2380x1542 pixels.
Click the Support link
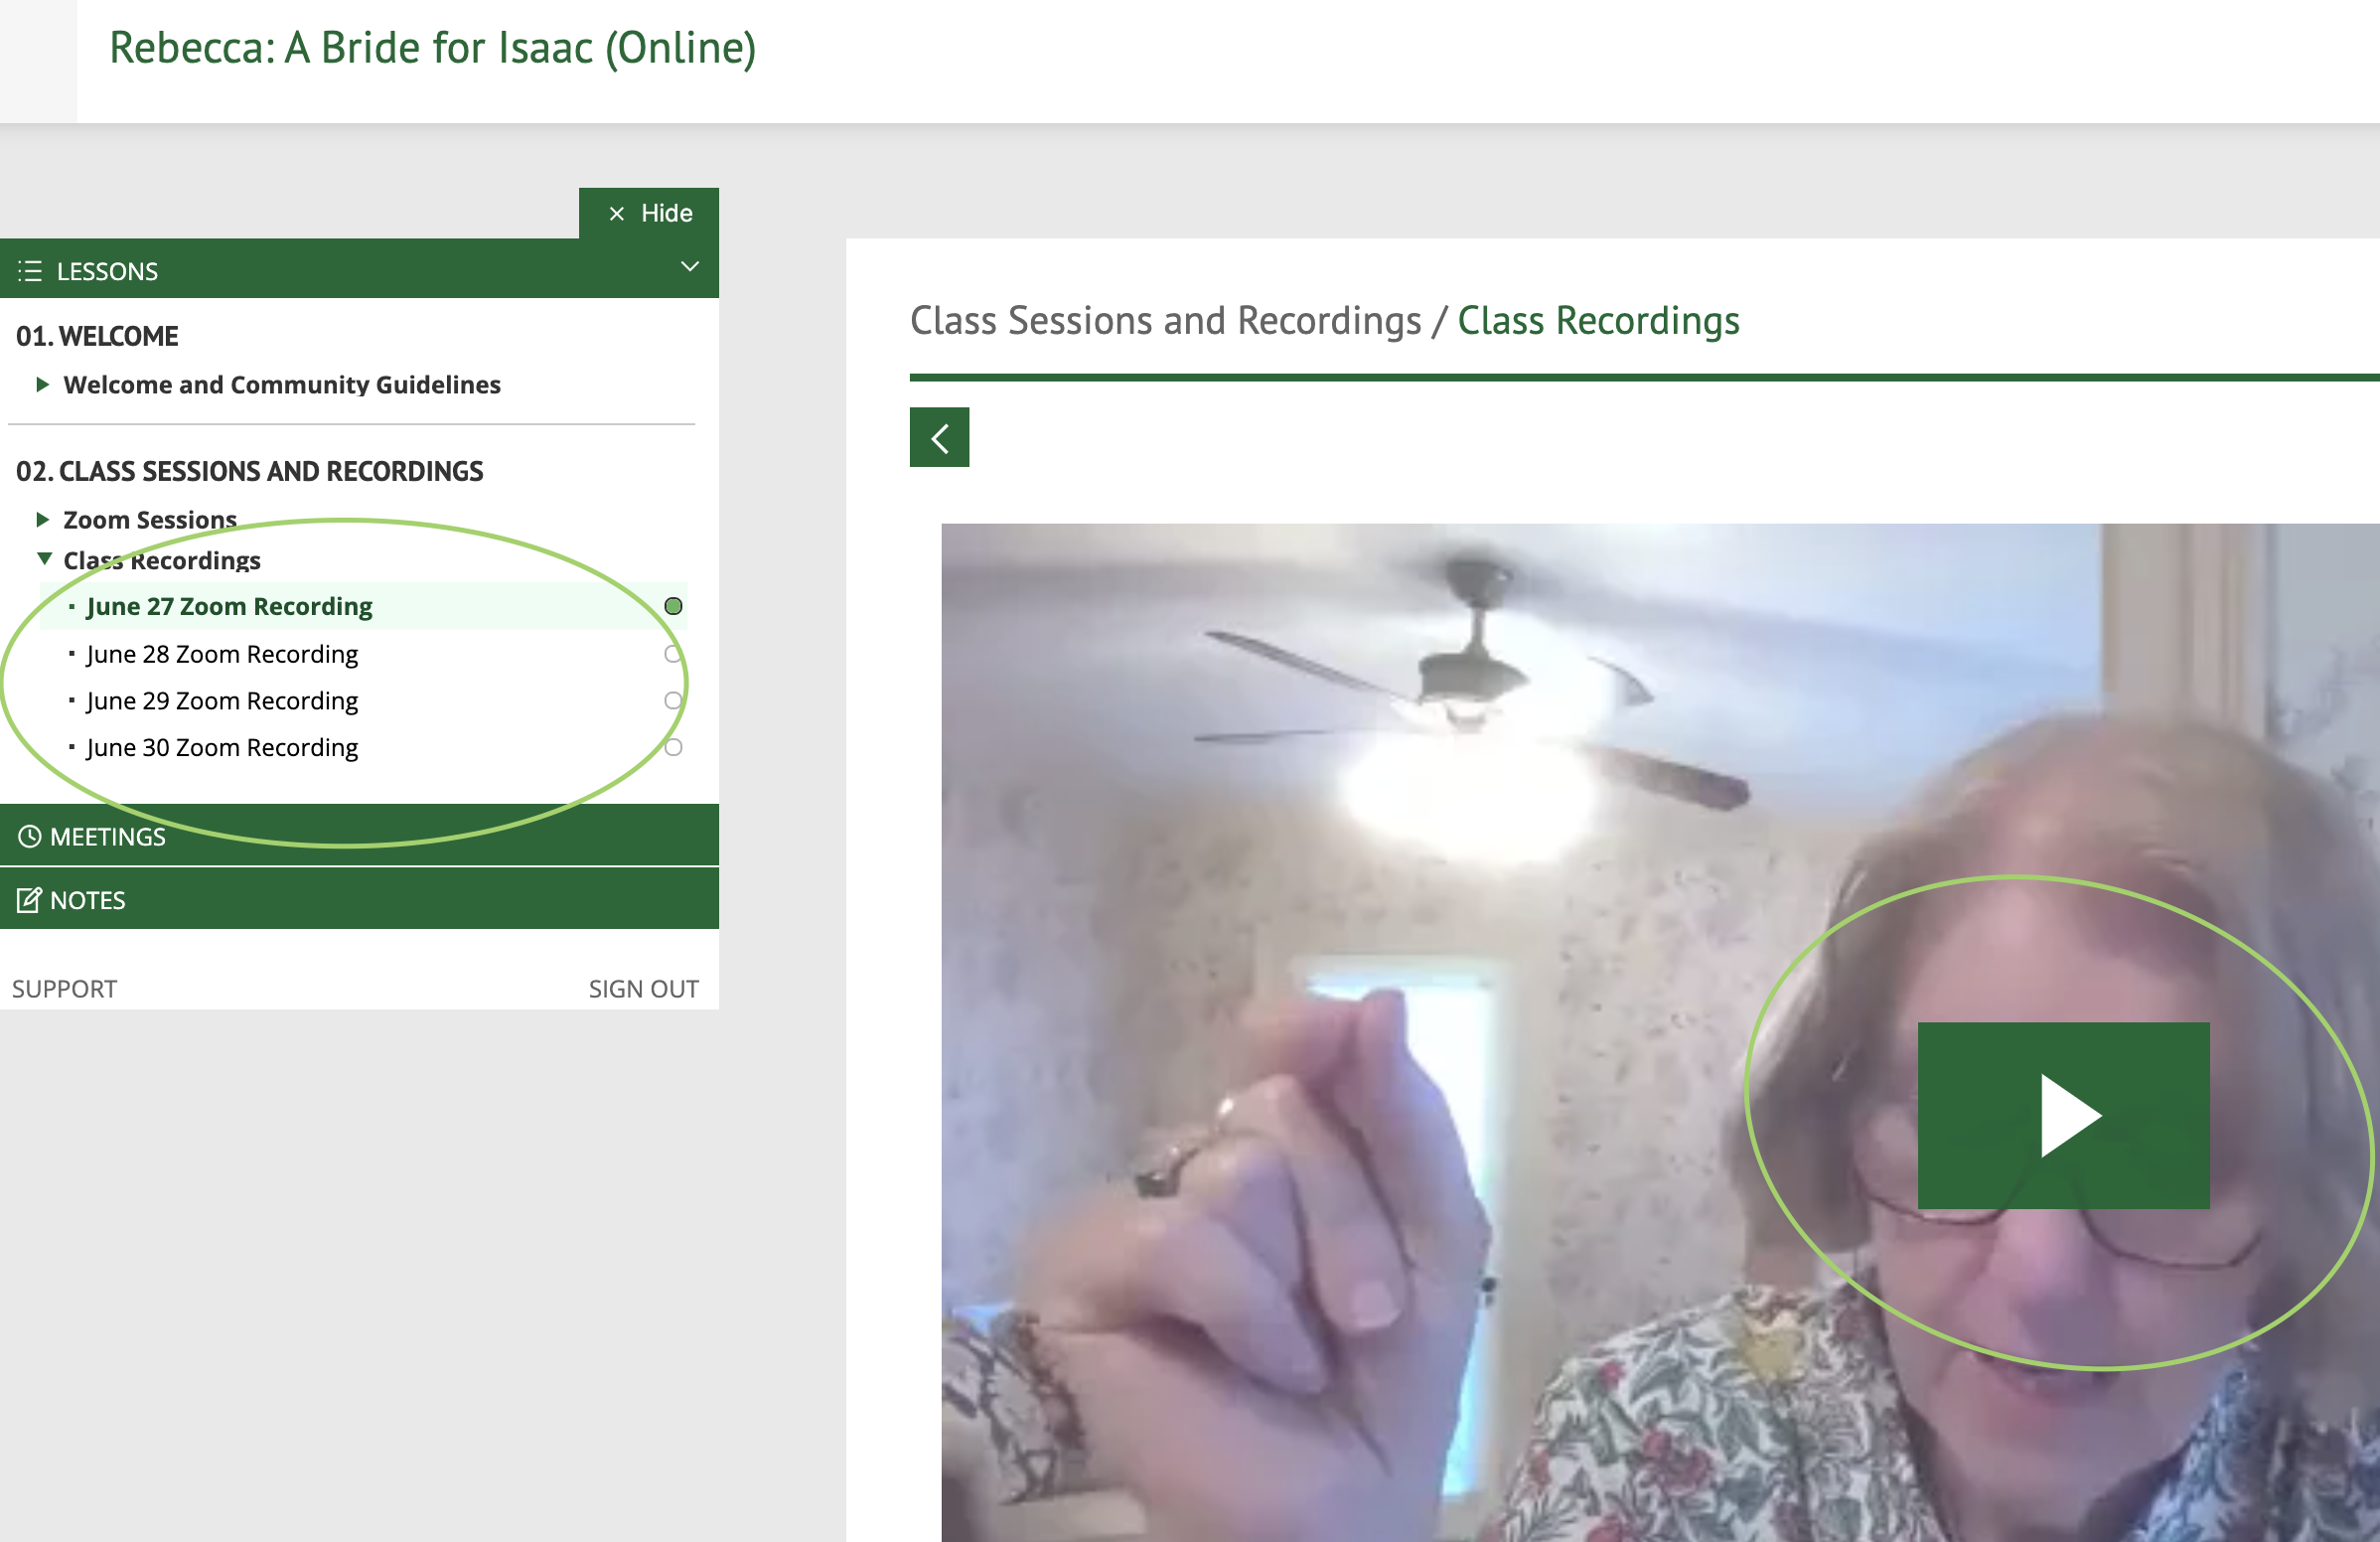(64, 989)
